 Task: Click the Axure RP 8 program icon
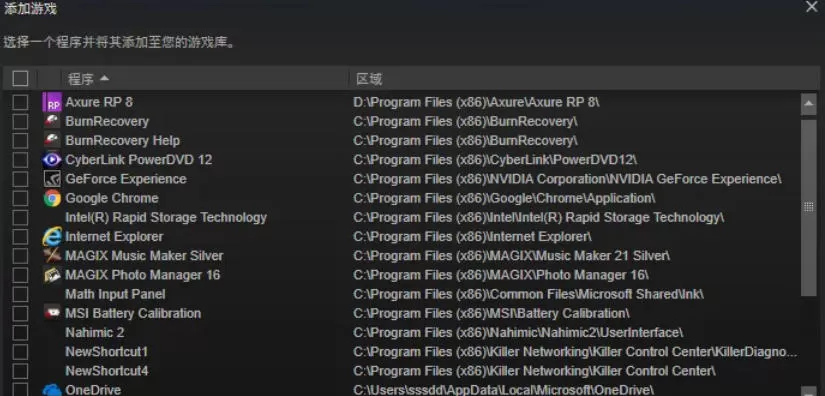coord(52,102)
